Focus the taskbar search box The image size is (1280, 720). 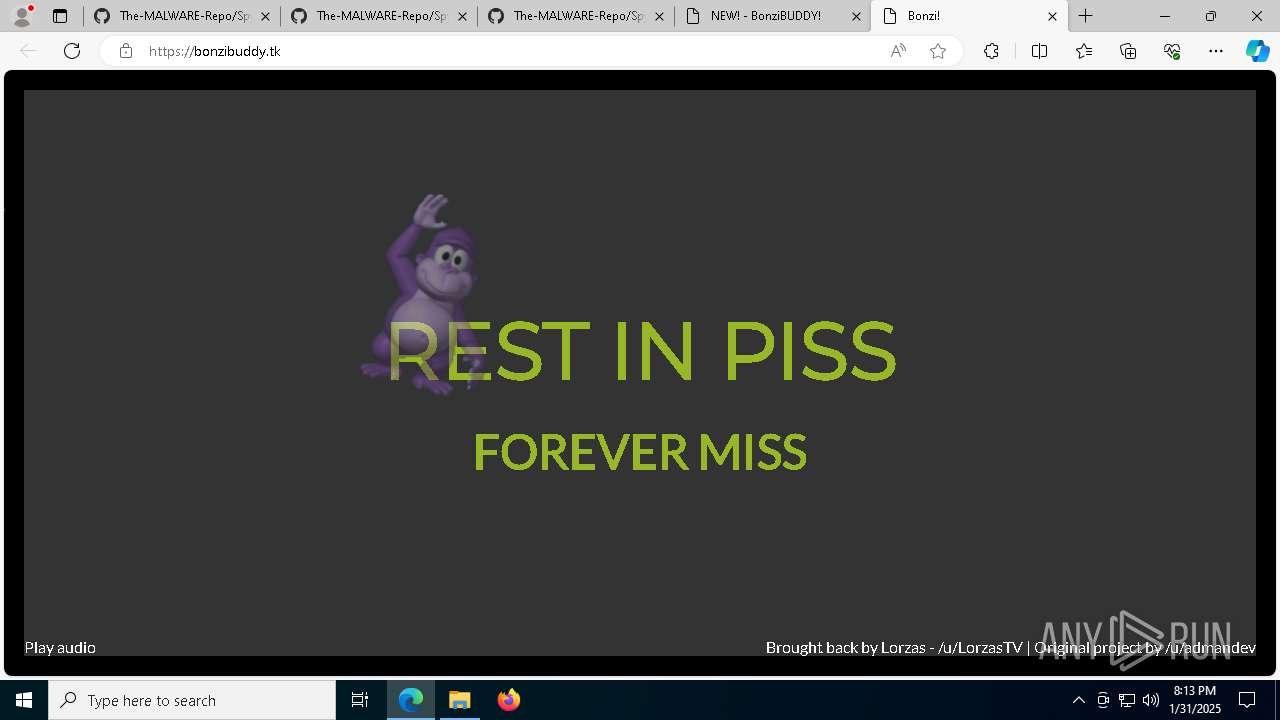tap(192, 700)
